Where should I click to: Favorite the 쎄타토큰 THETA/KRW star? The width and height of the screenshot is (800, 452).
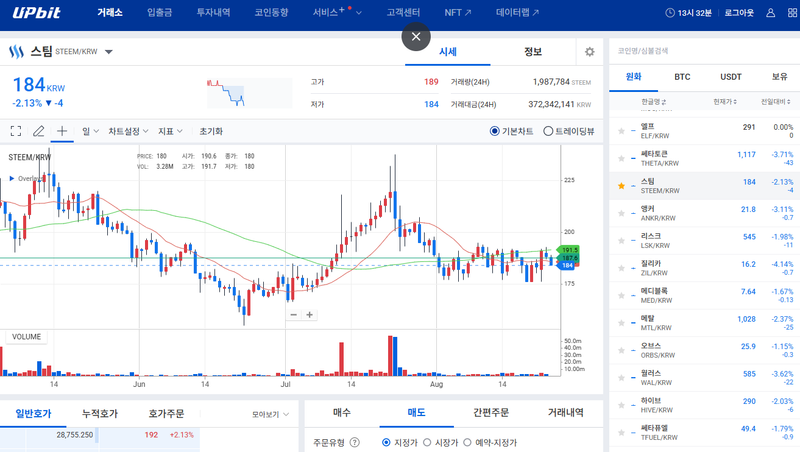621,159
